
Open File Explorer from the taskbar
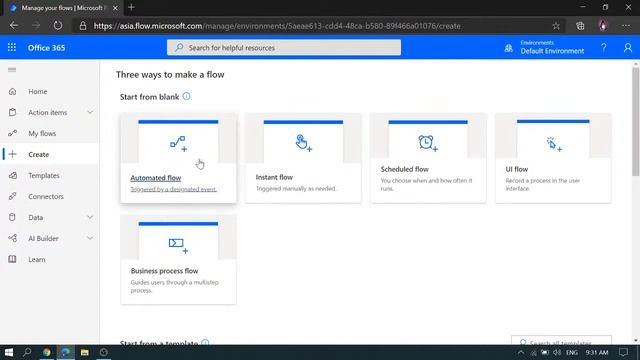click(84, 352)
